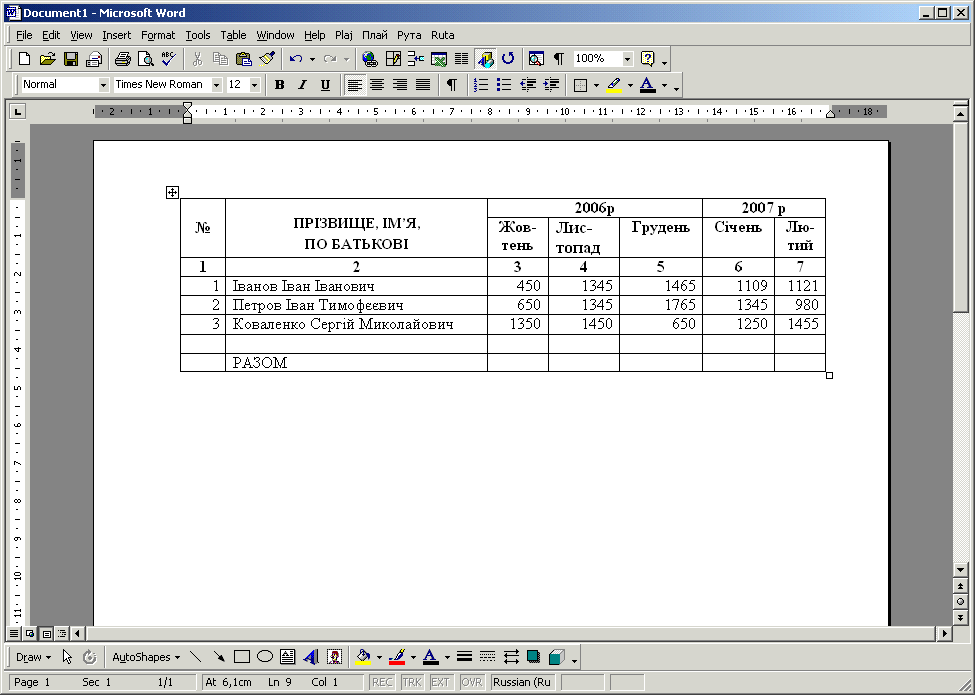Copy the selection

coord(221,59)
